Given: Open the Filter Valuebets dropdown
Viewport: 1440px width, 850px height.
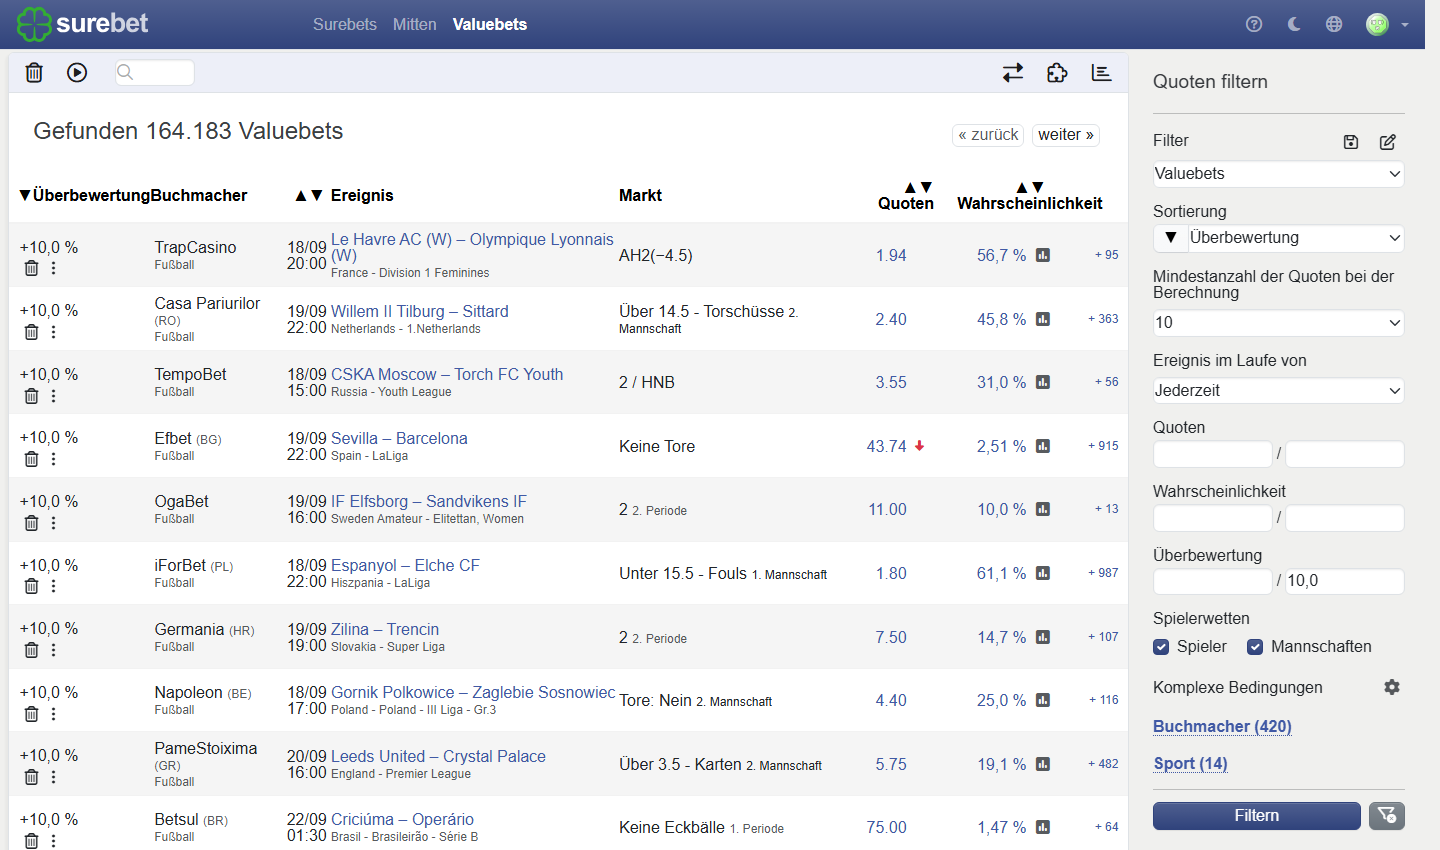Looking at the screenshot, I should tap(1278, 174).
